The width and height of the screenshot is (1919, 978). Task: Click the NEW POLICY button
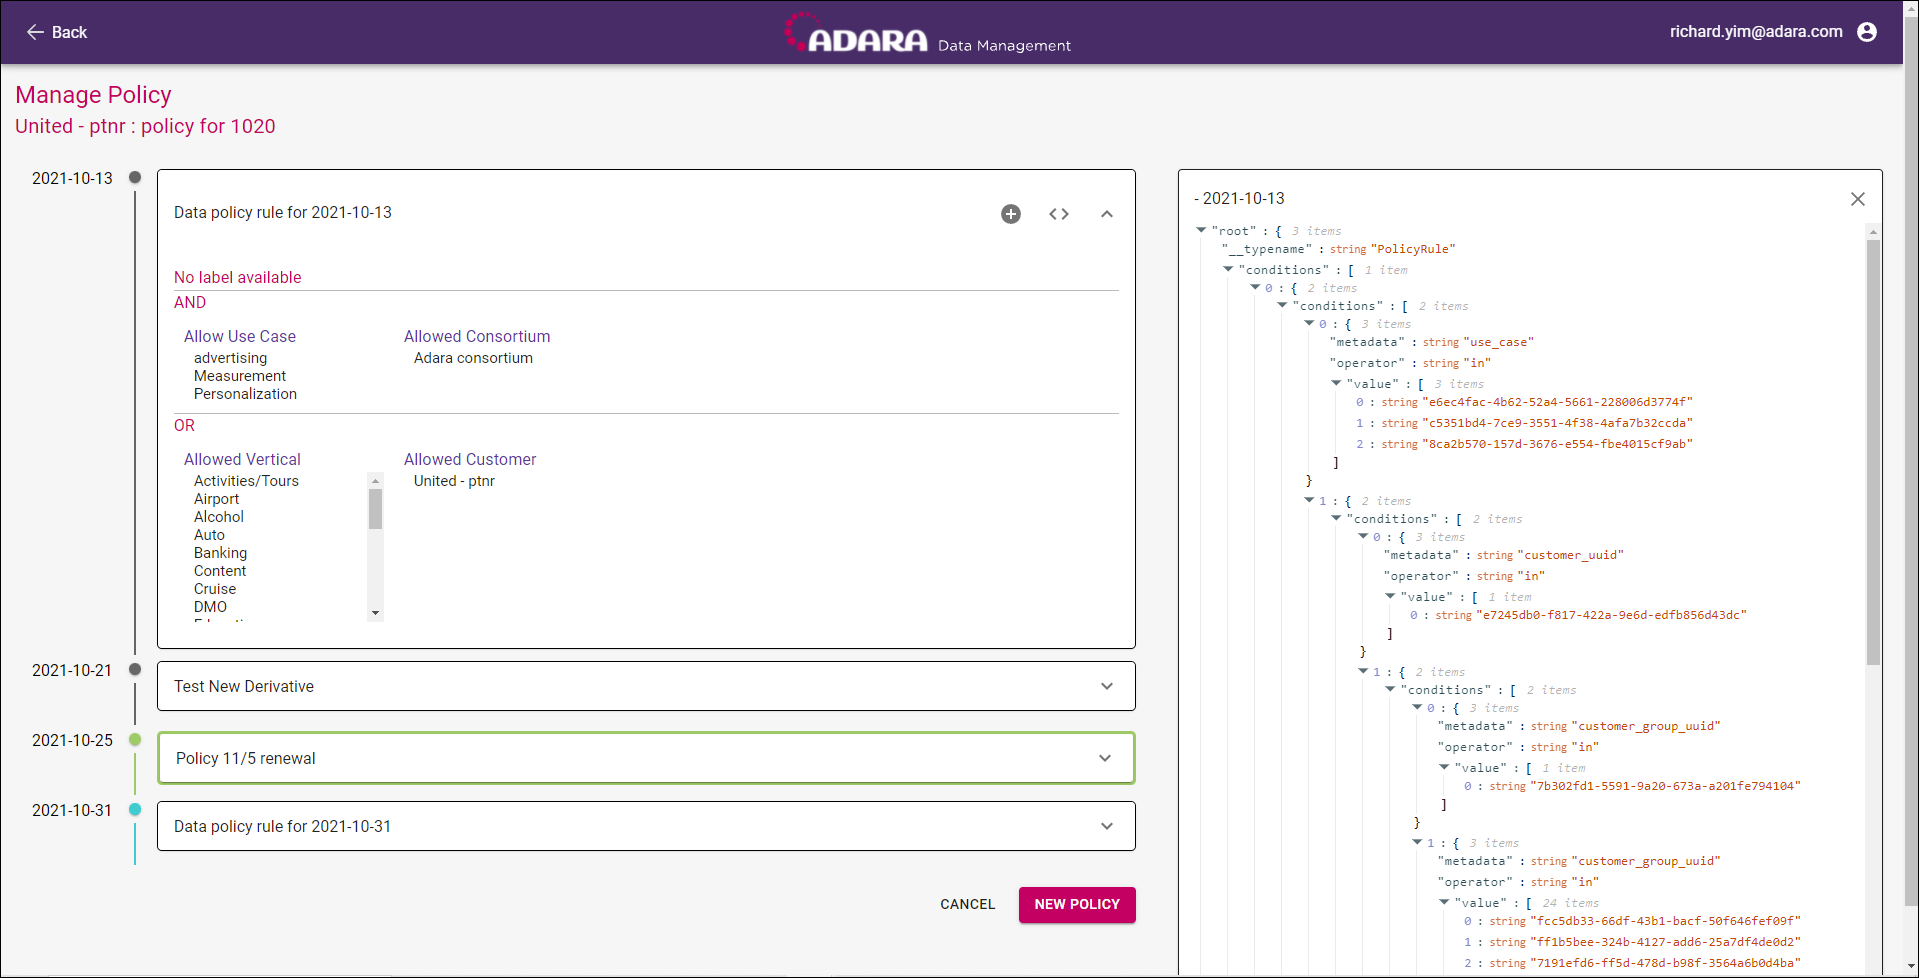pos(1077,904)
